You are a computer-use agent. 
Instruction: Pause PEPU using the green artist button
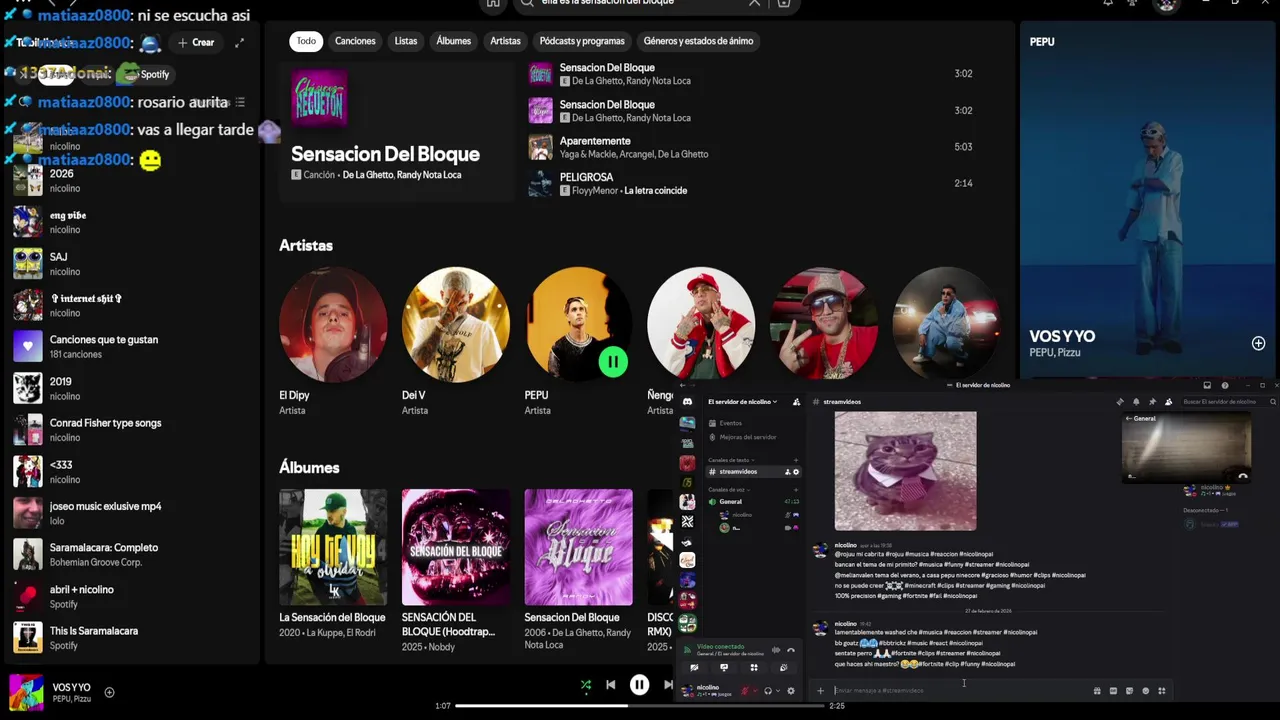pos(613,362)
